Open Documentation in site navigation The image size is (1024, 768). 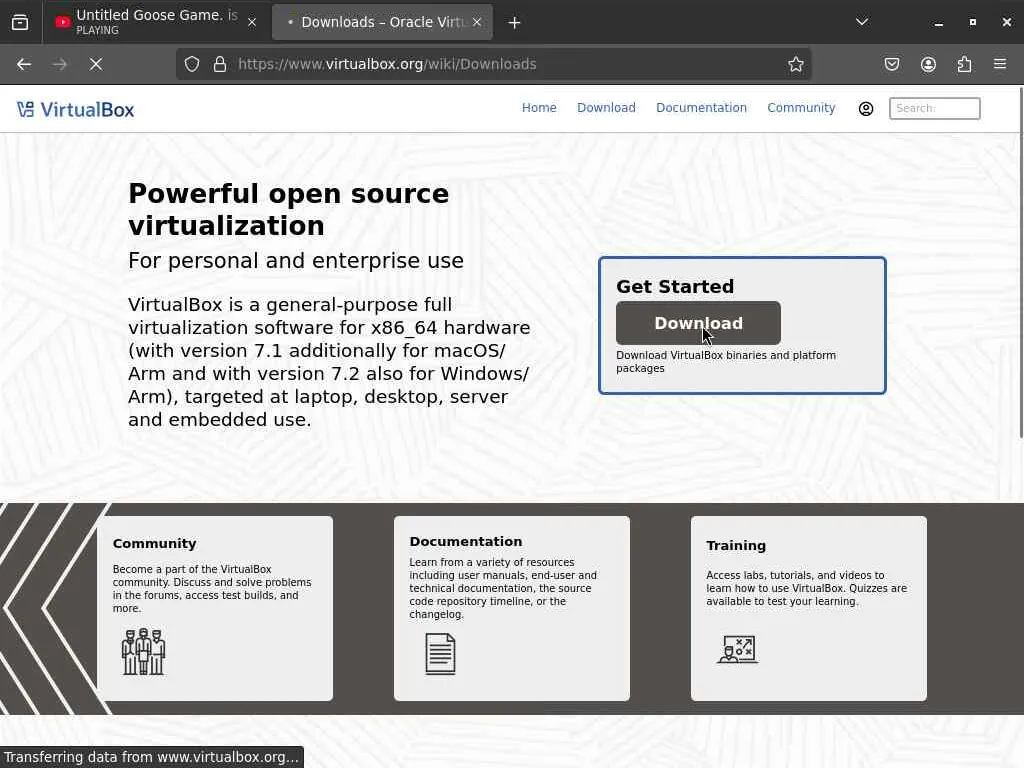coord(701,108)
